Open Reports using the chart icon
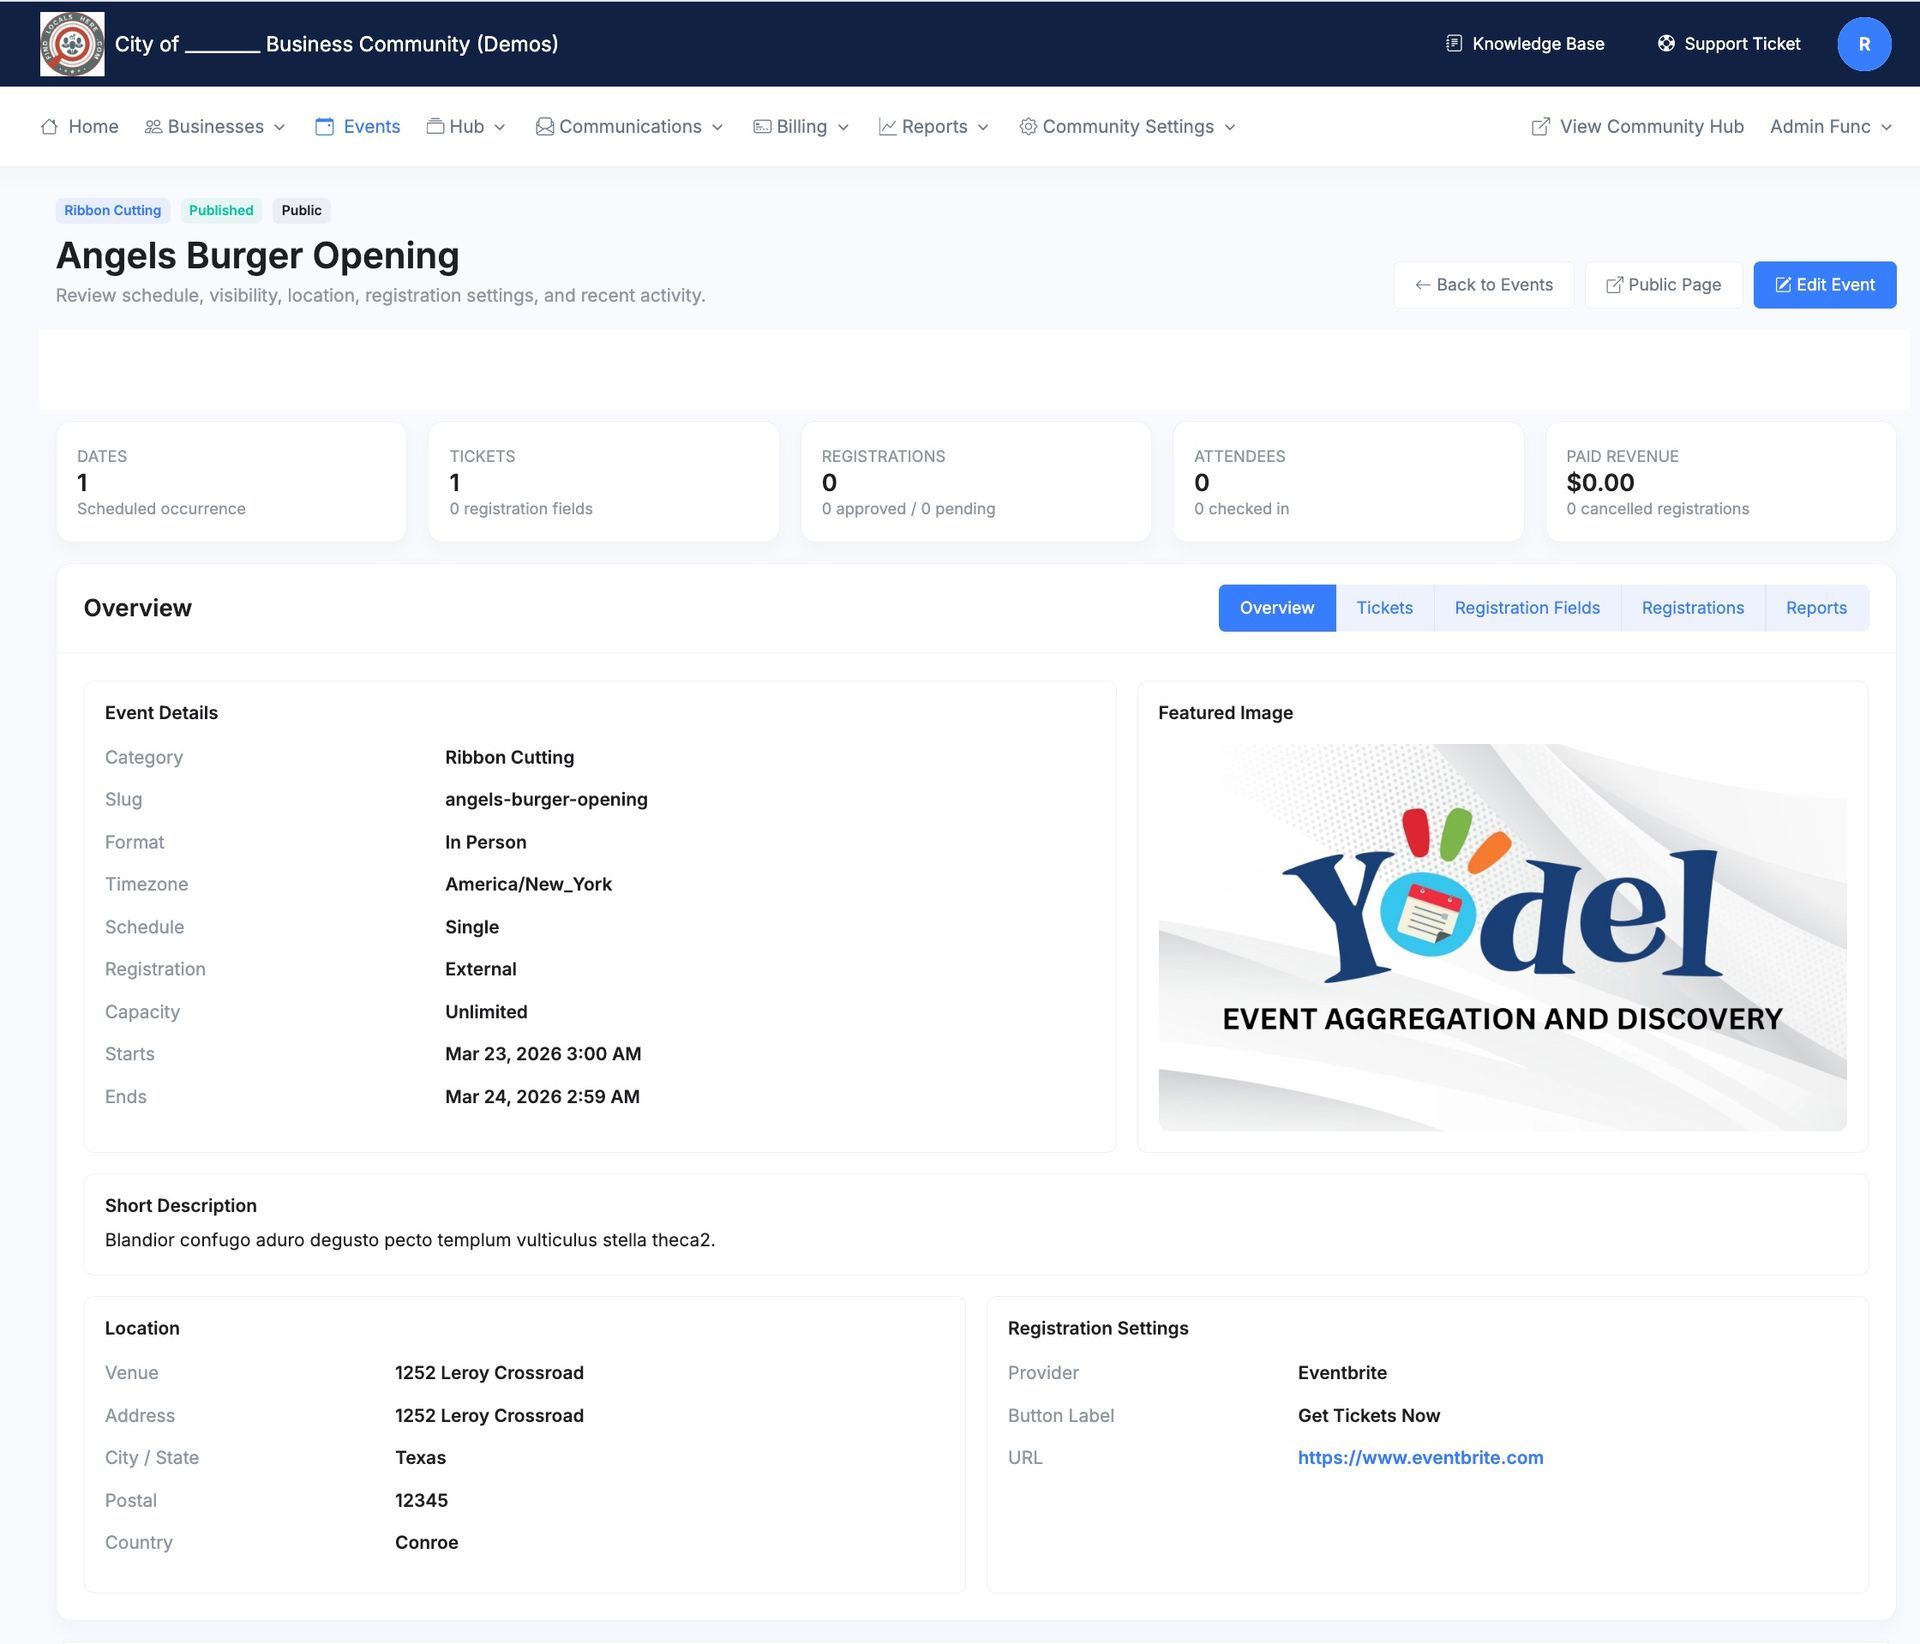The width and height of the screenshot is (1920, 1644). 887,126
